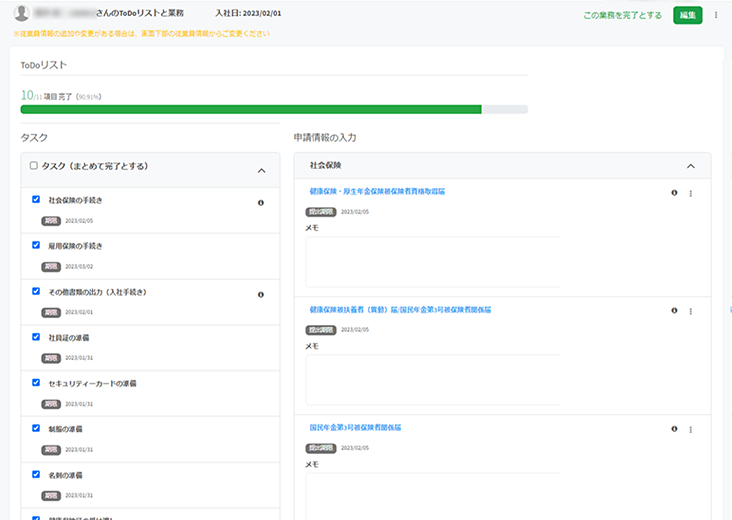Uncheck the セキュリティーカードの準備 task

pyautogui.click(x=36, y=383)
